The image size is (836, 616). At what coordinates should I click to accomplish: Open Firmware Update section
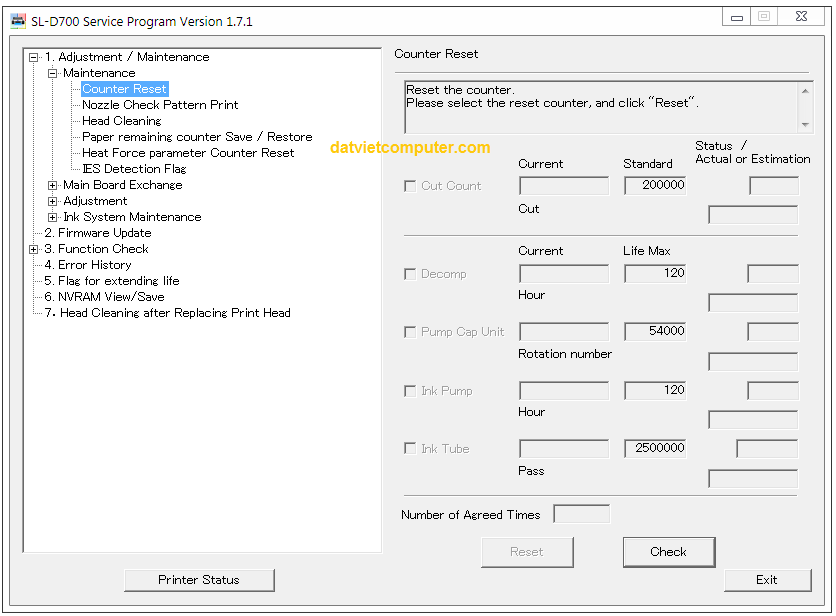104,233
